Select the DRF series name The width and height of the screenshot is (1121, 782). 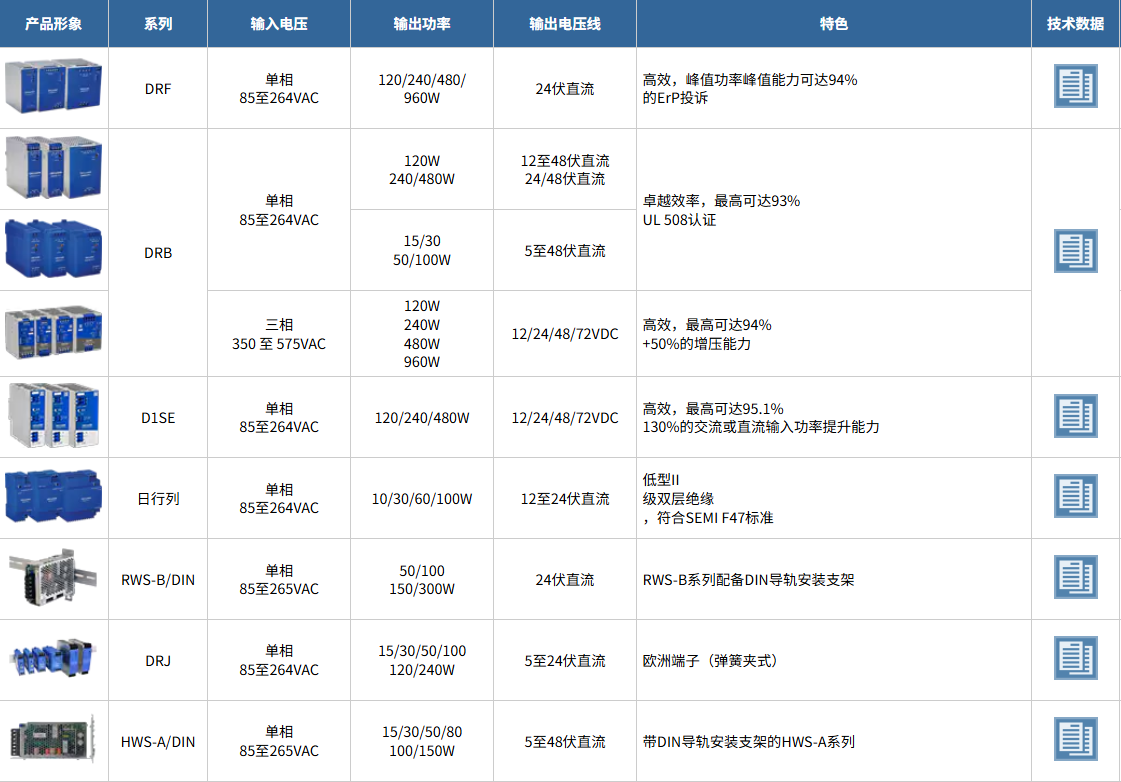158,89
